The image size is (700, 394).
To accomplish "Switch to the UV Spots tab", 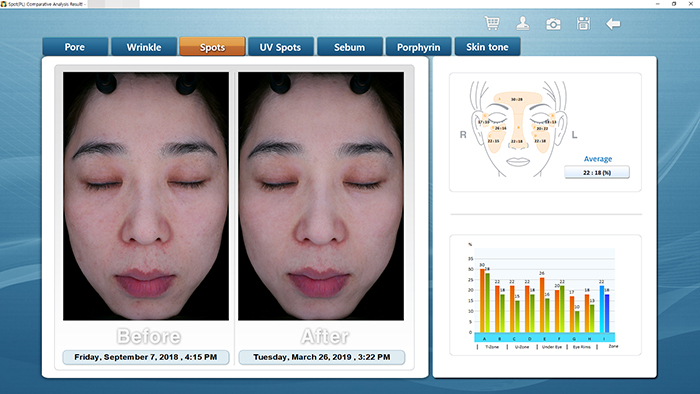I will [x=281, y=47].
